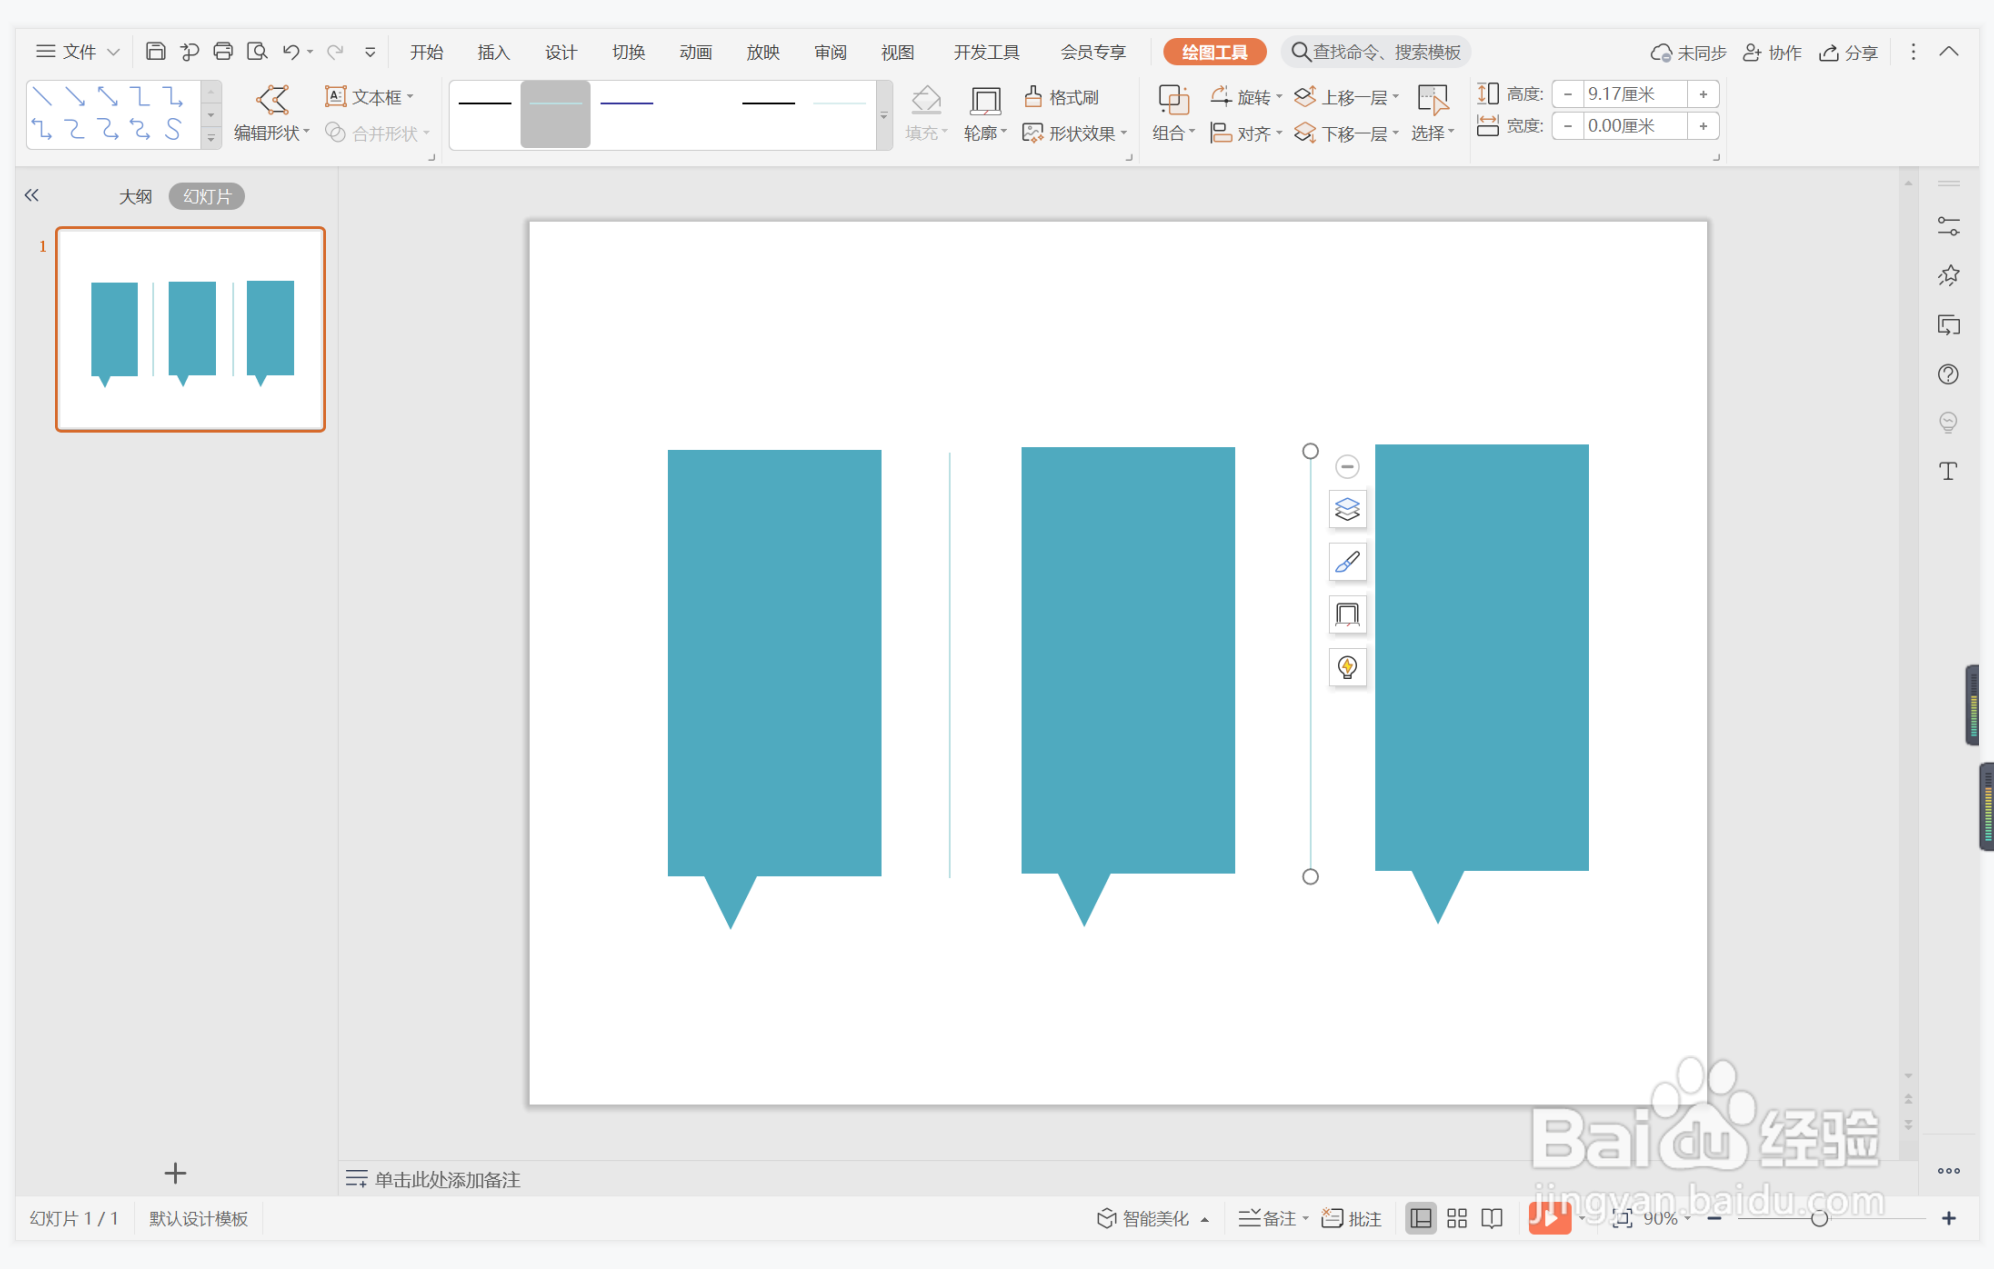Open the right sidebar settings sliders icon

(1948, 227)
